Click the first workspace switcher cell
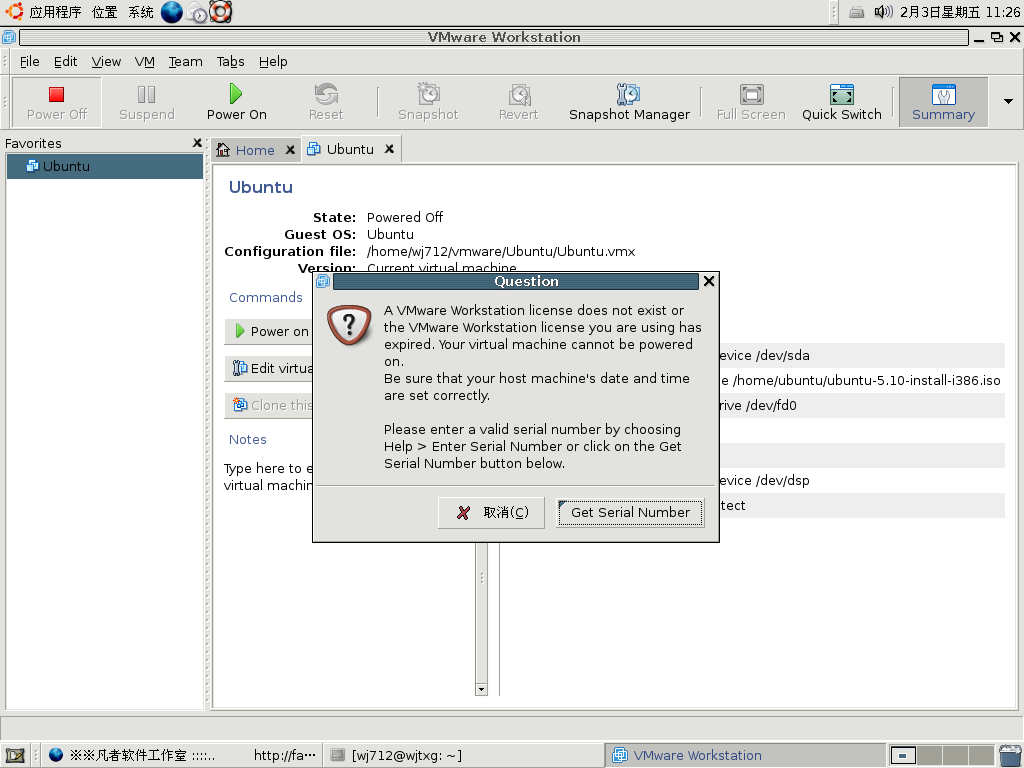Image resolution: width=1024 pixels, height=768 pixels. pyautogui.click(x=903, y=756)
